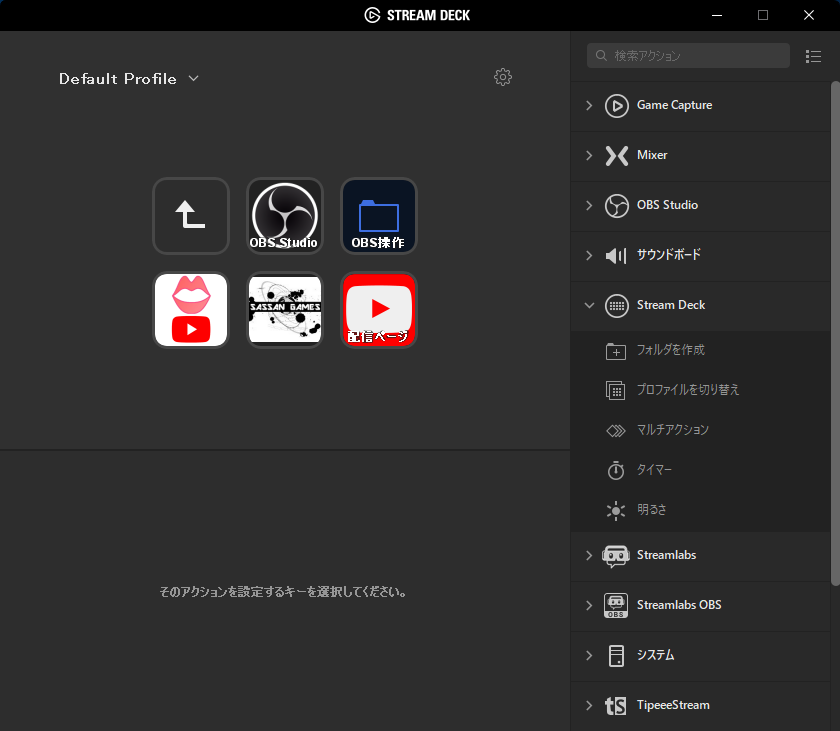Open the 配信ページ YouTube key

pos(378,310)
